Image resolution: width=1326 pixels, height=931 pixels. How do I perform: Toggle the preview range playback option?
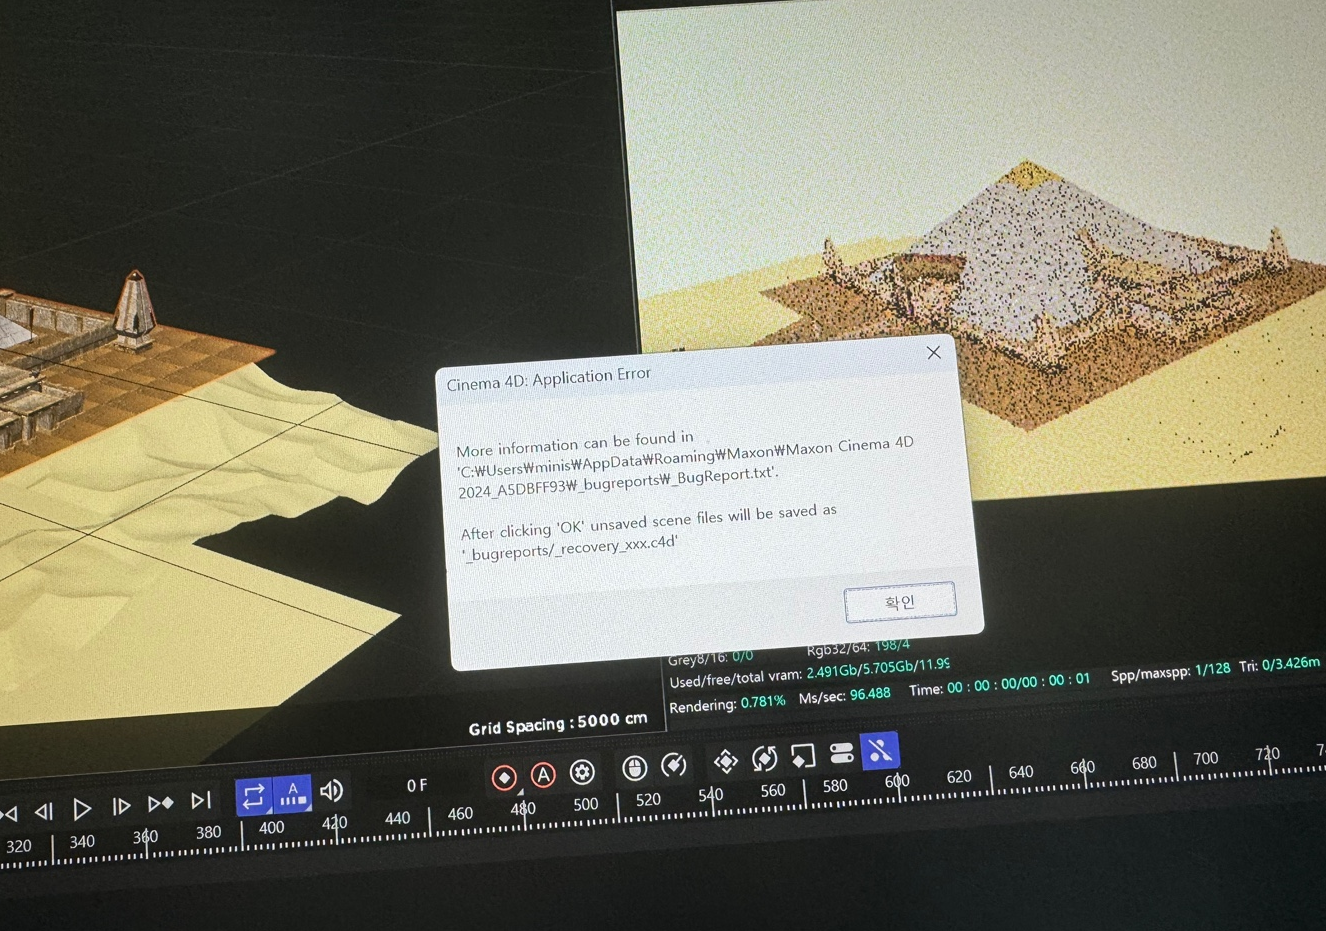[292, 794]
